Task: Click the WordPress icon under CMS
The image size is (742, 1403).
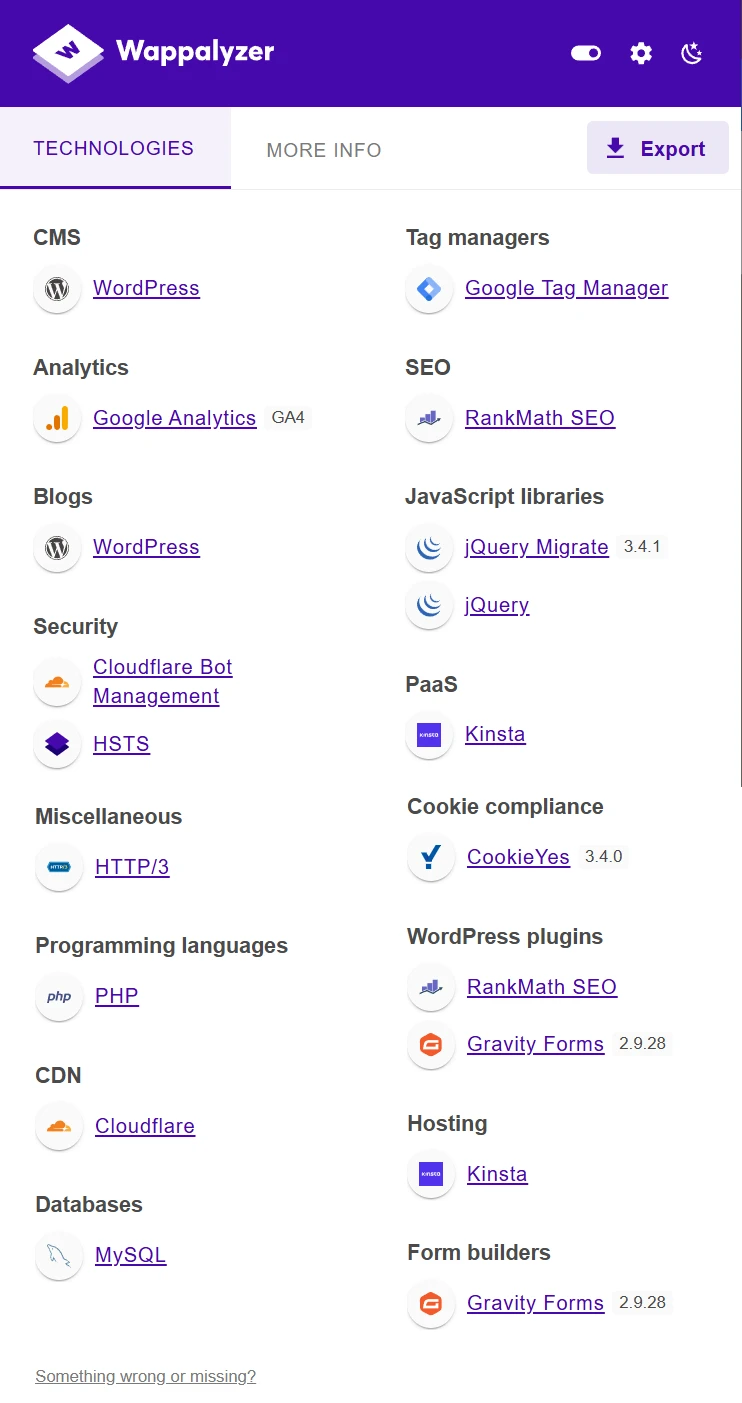Action: point(57,289)
